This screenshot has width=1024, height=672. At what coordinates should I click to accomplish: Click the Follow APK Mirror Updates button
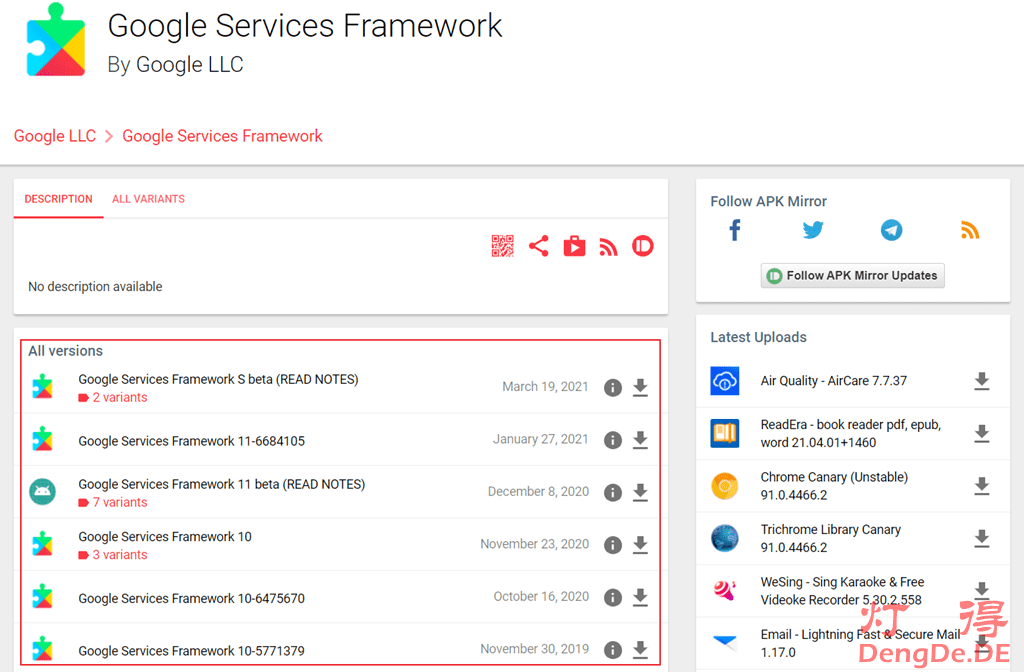[852, 275]
